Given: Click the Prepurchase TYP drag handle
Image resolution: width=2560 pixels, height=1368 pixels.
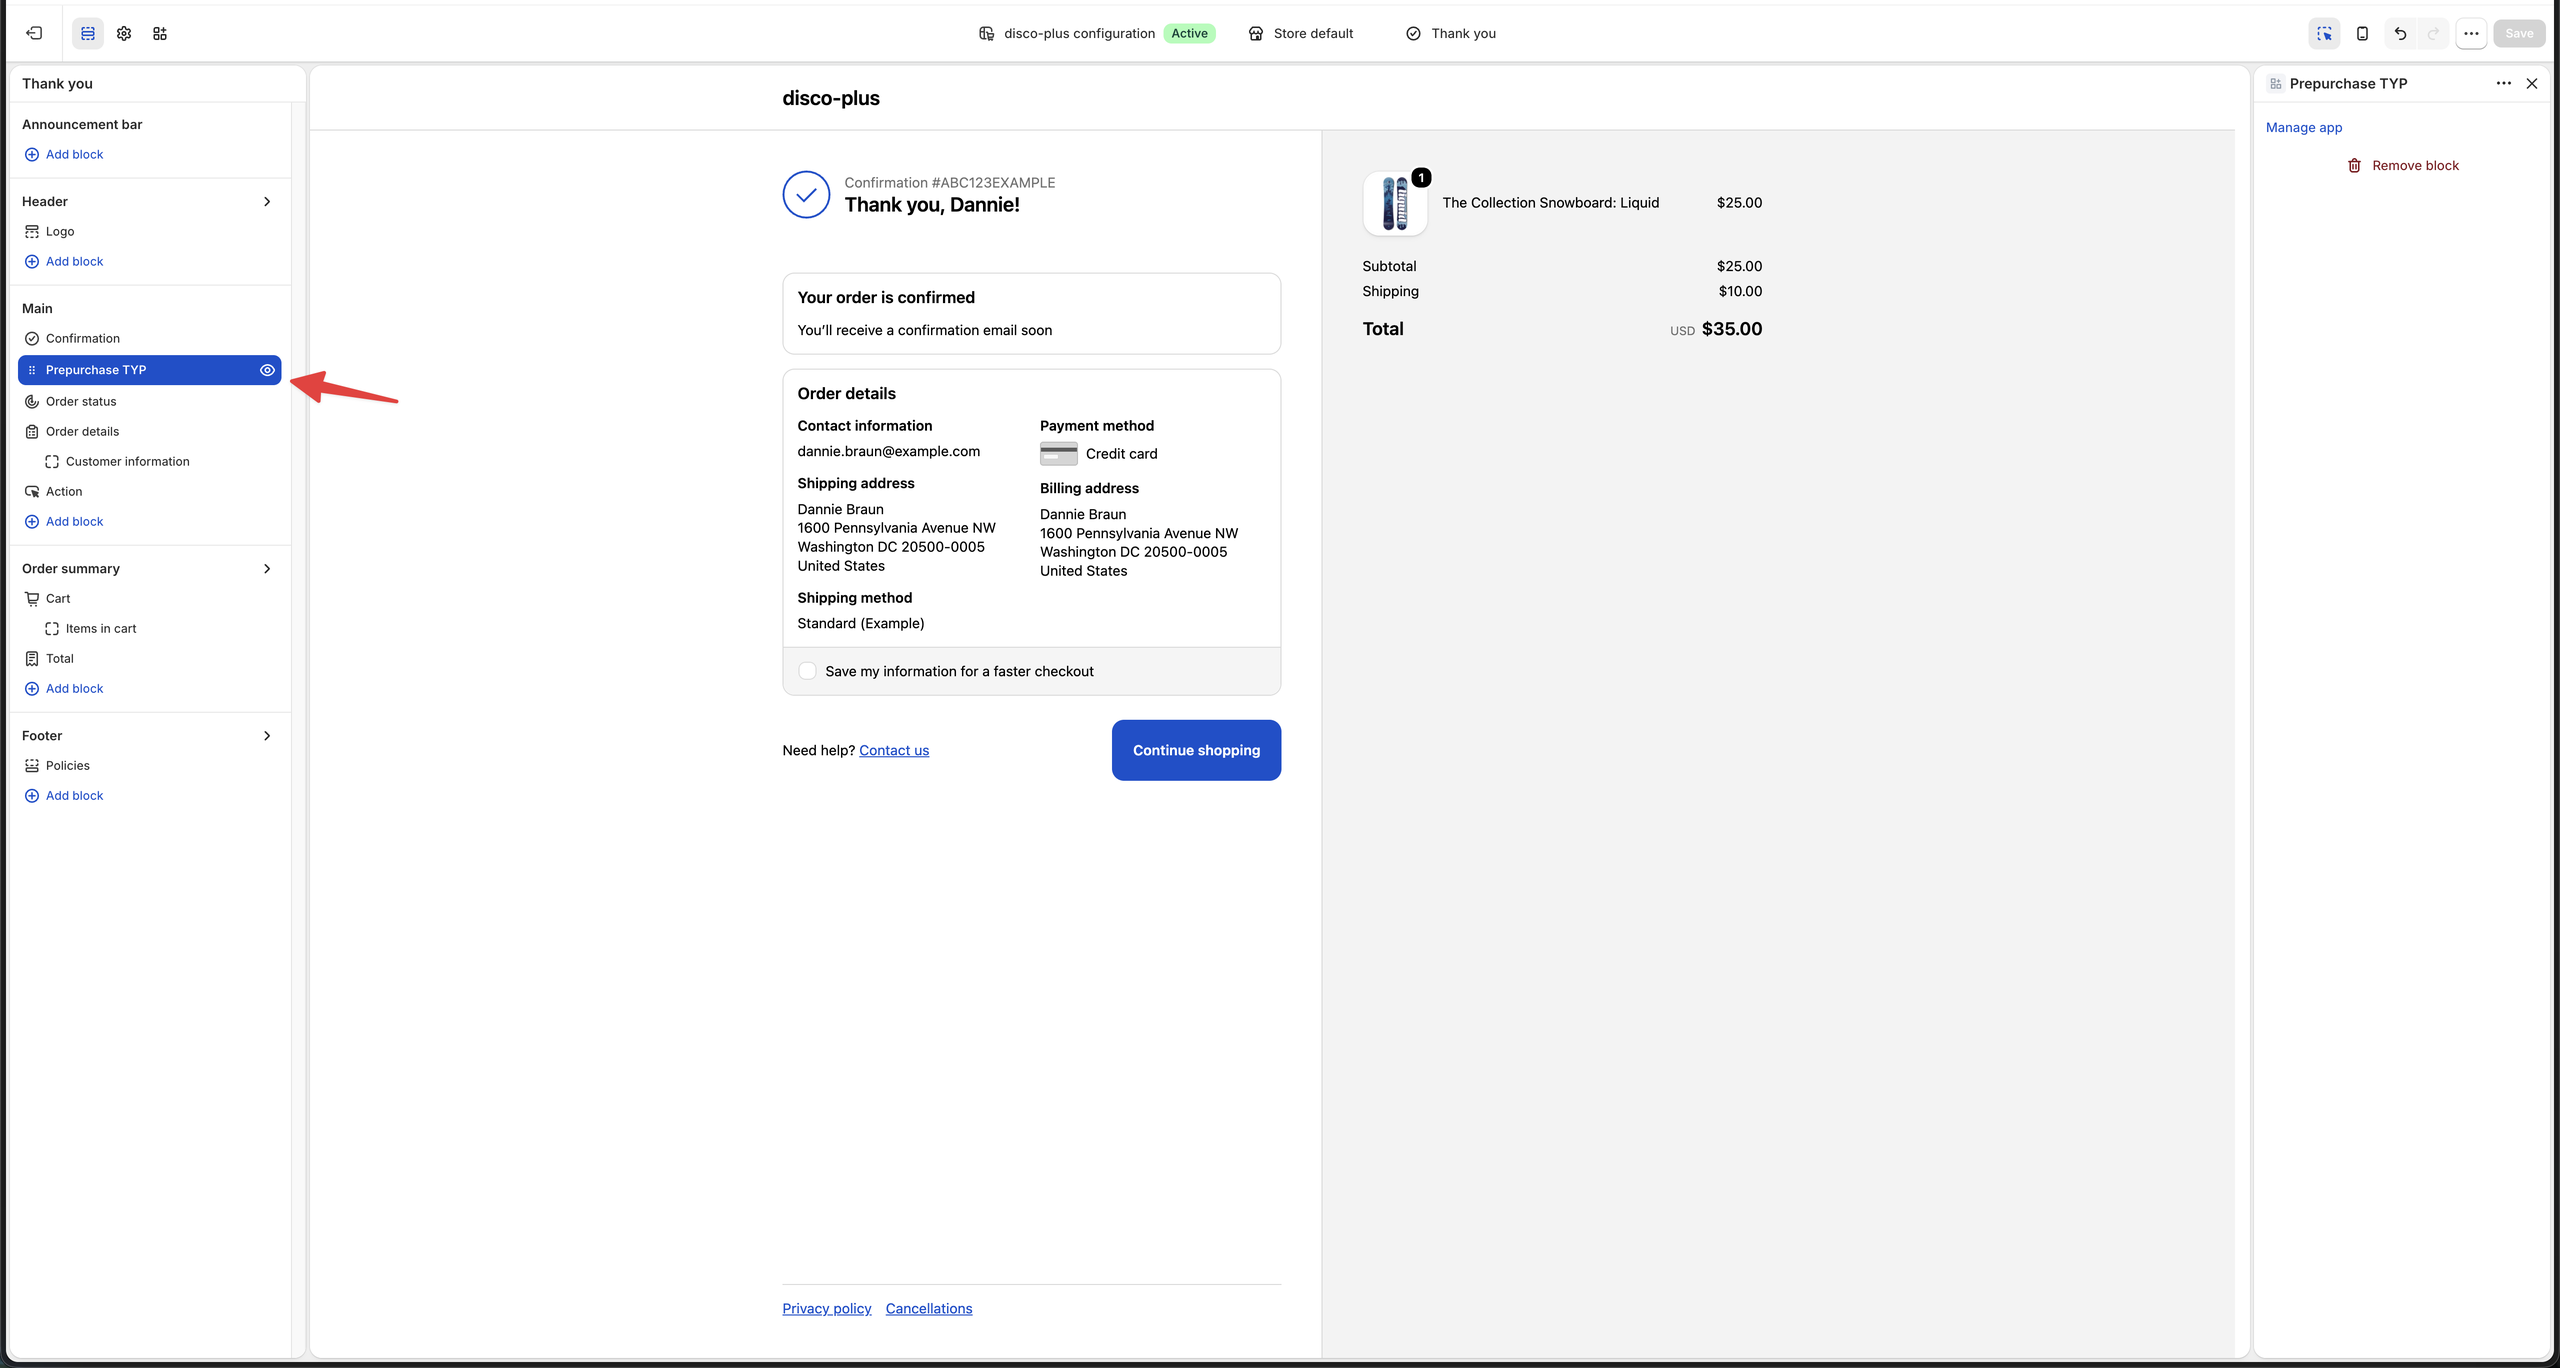Looking at the screenshot, I should [32, 370].
